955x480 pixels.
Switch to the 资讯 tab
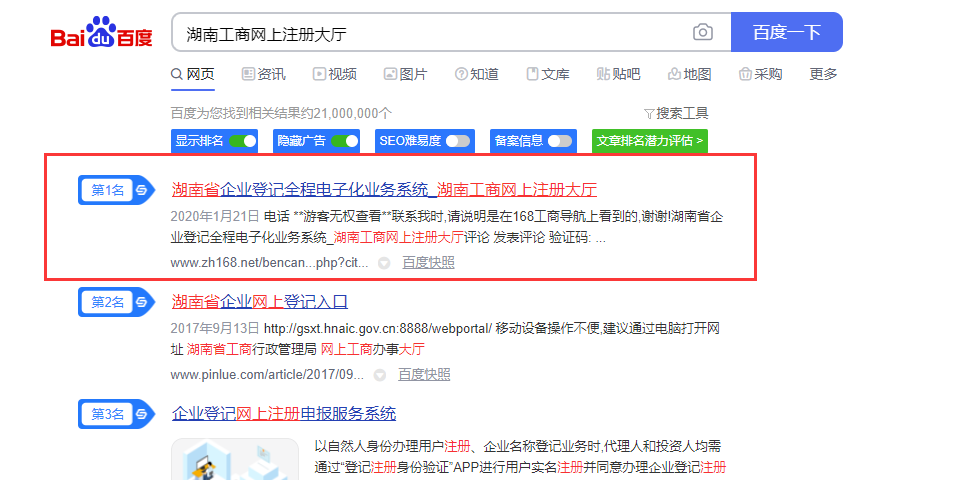(x=264, y=74)
